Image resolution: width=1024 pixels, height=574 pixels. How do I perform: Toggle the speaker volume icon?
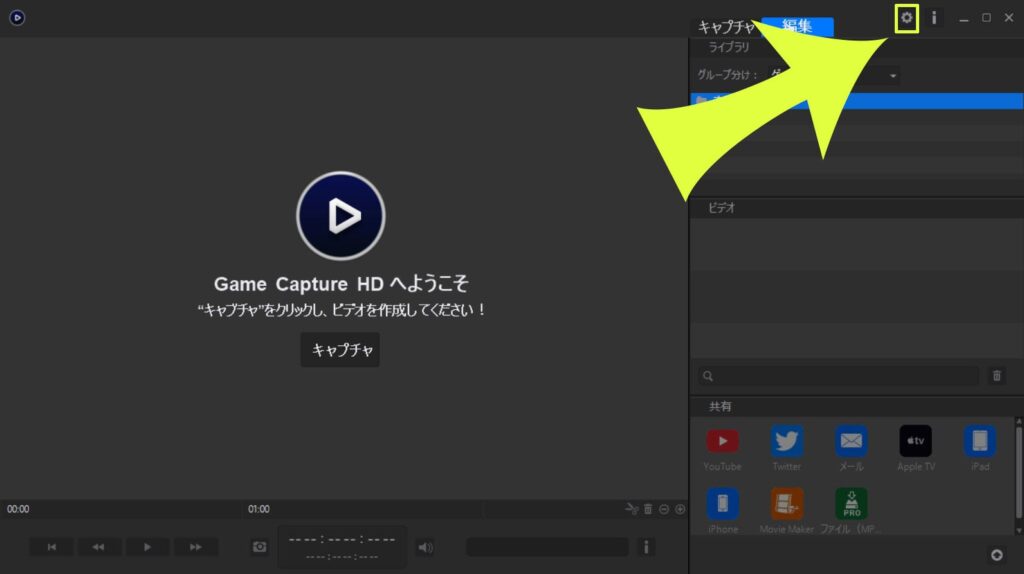pos(425,547)
